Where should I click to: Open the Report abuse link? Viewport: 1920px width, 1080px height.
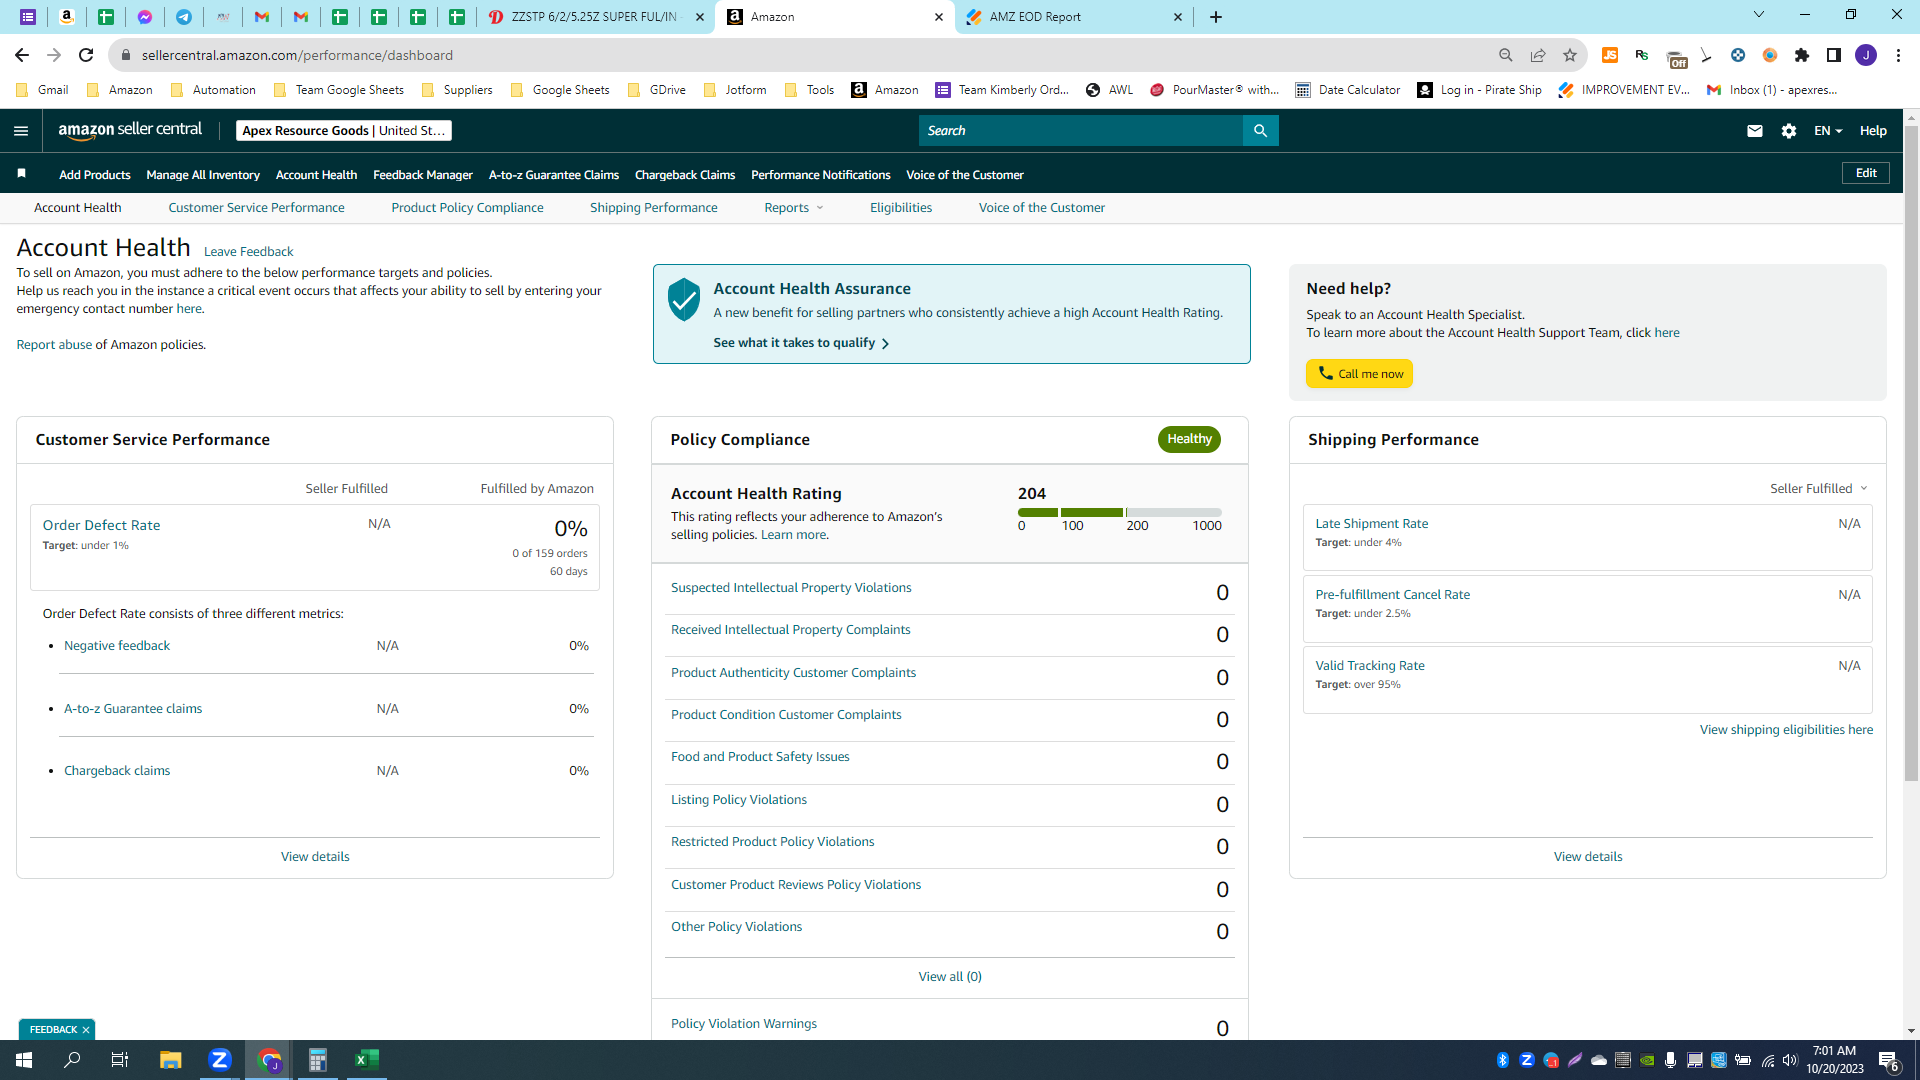point(54,345)
